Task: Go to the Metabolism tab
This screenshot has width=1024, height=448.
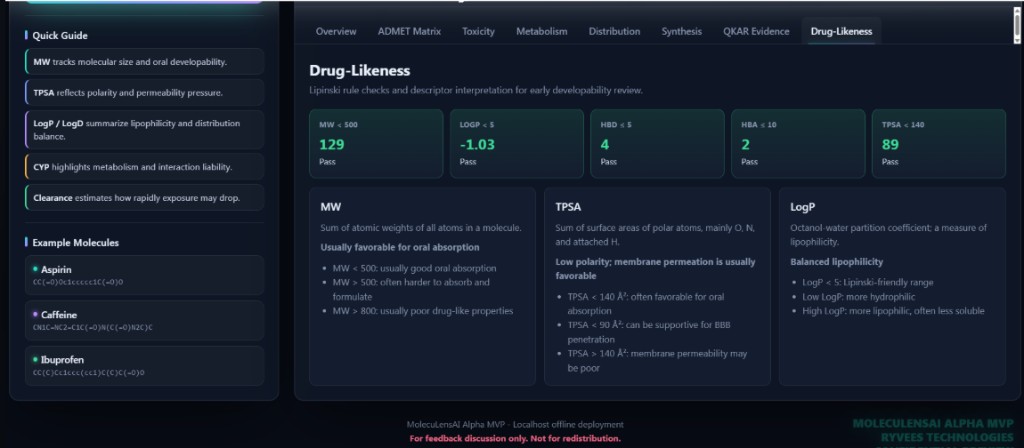Action: [541, 31]
